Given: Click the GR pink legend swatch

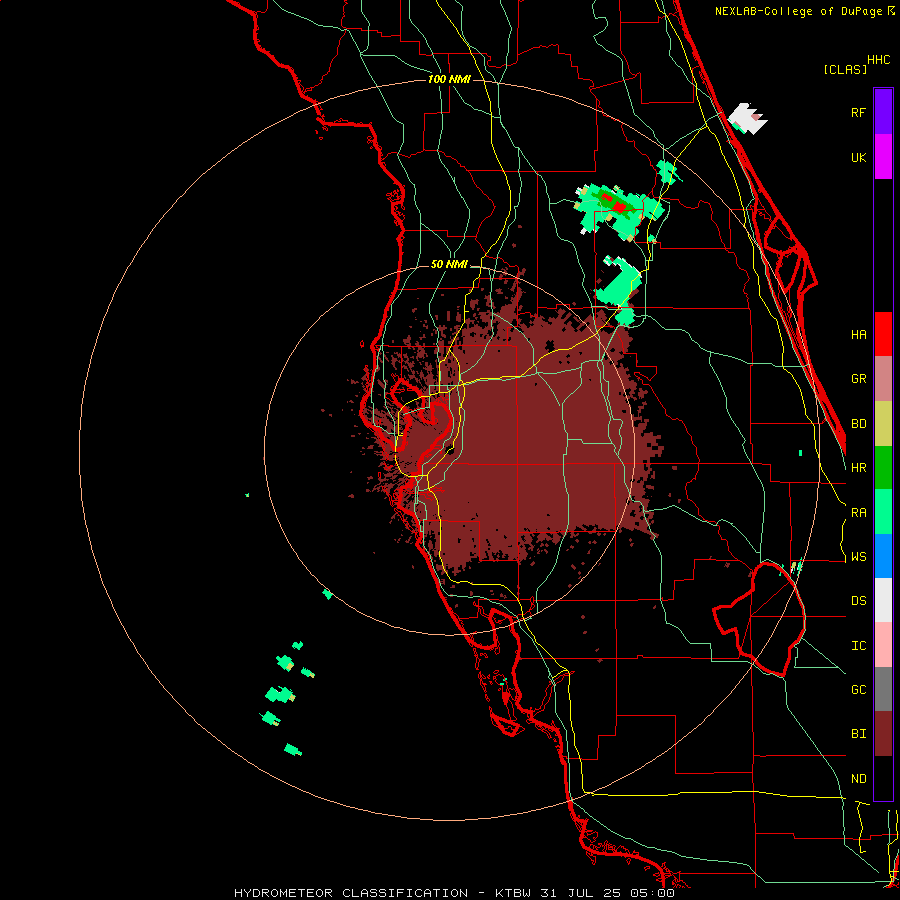Looking at the screenshot, I should pos(883,379).
